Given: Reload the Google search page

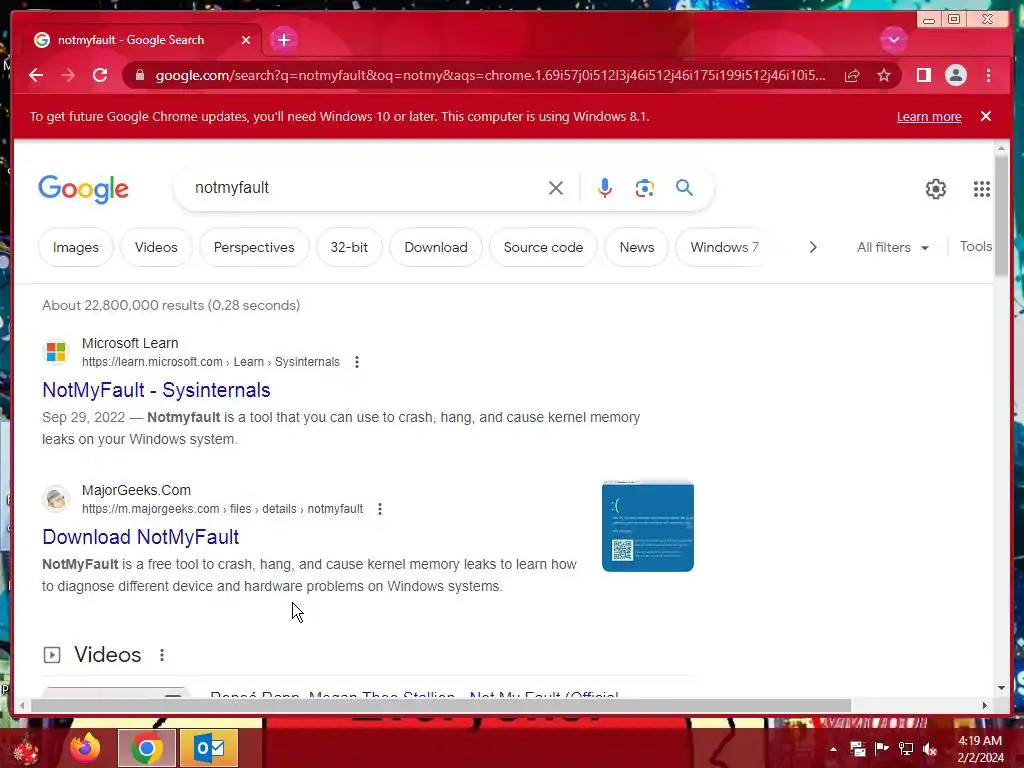Looking at the screenshot, I should click(x=100, y=76).
